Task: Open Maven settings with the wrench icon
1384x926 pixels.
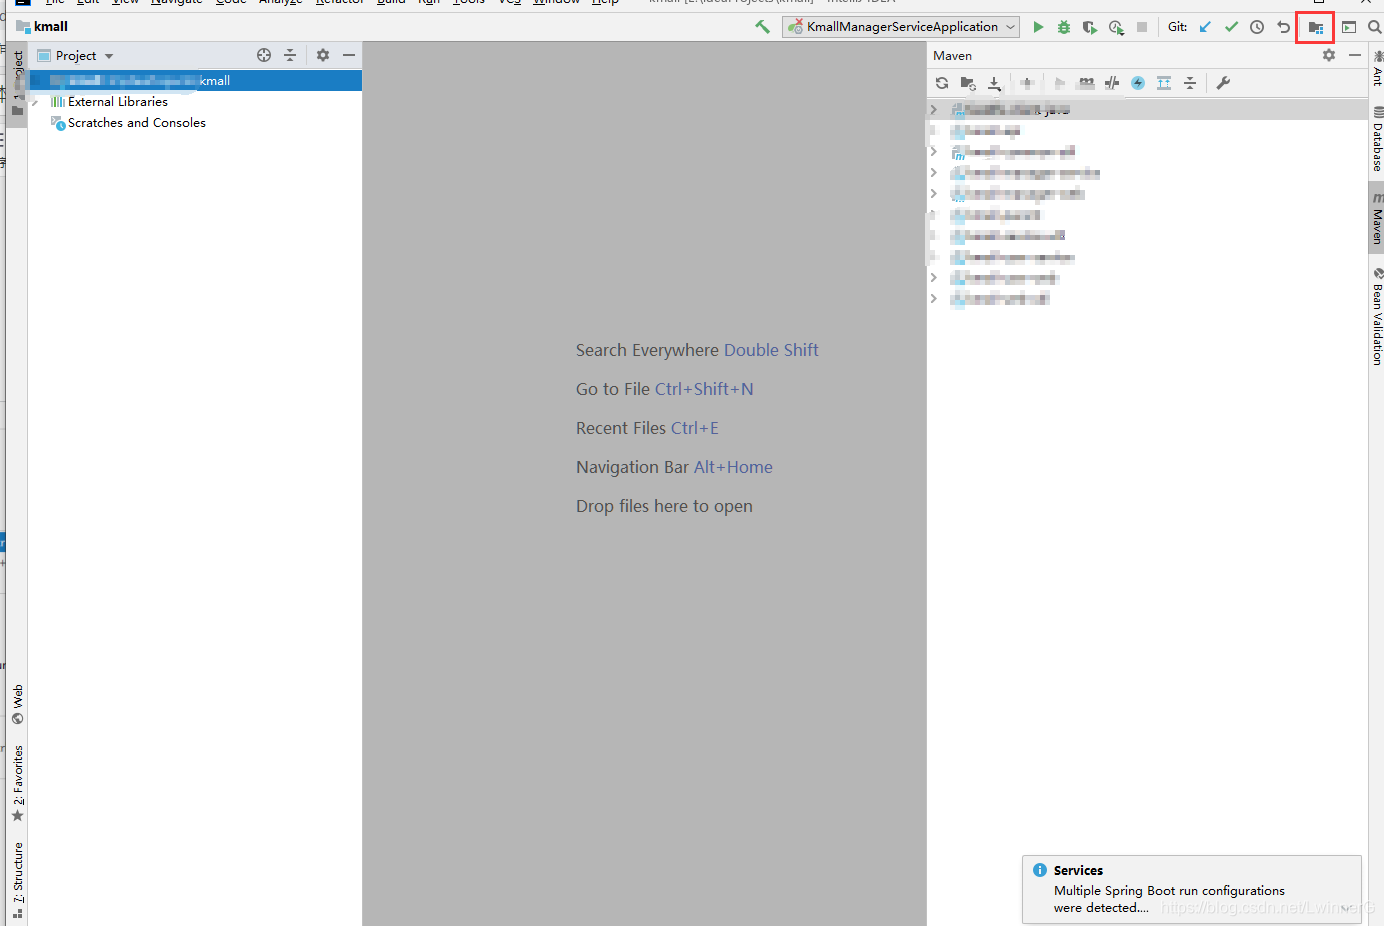Action: [1223, 83]
